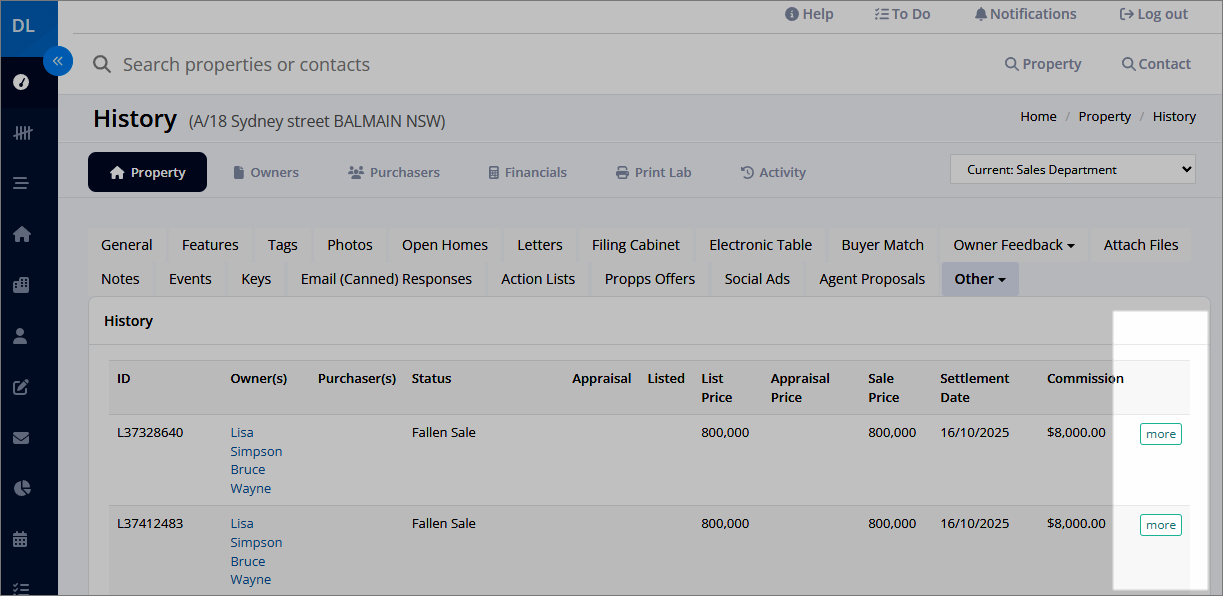Click the Settlement Date column header
This screenshot has width=1223, height=596.
(x=974, y=388)
